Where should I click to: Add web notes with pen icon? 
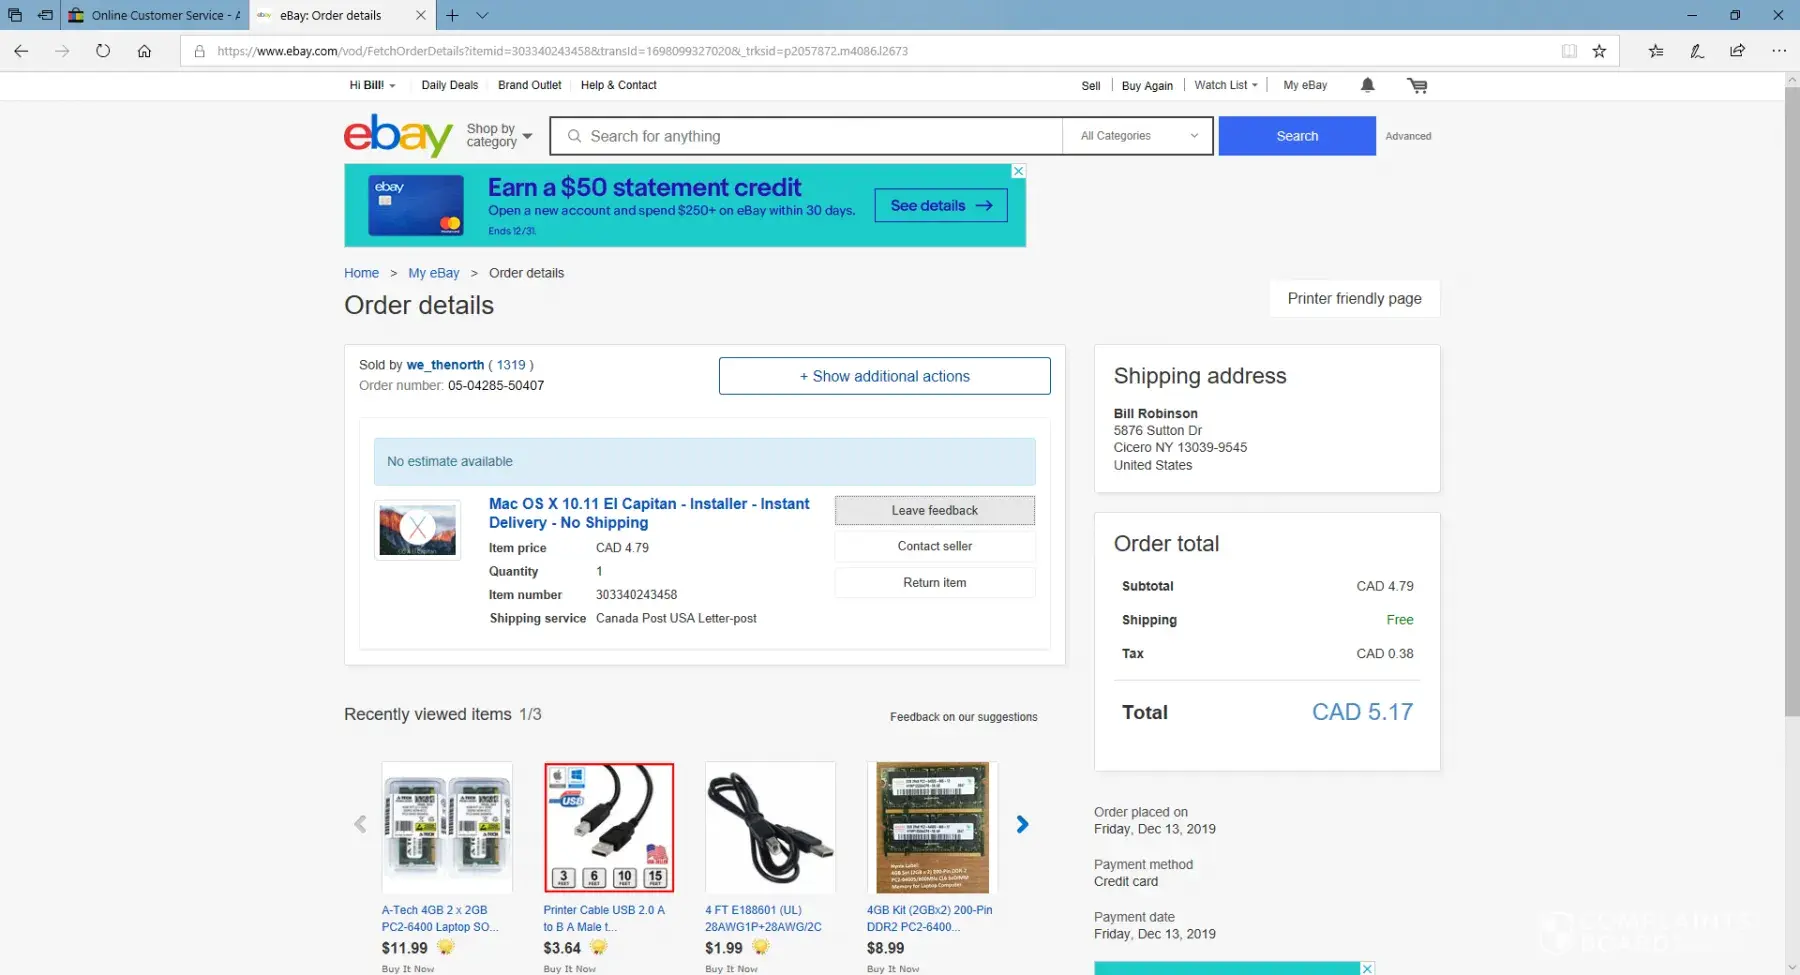[1697, 51]
